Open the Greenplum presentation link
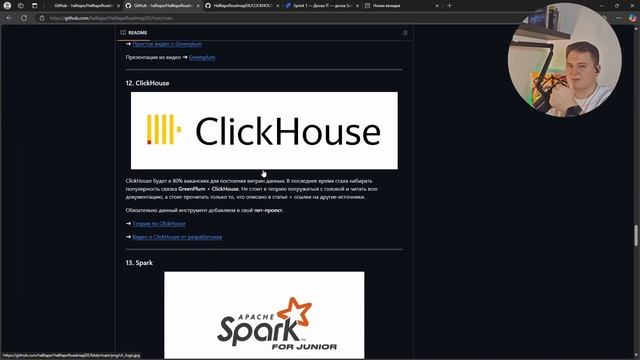 point(202,58)
